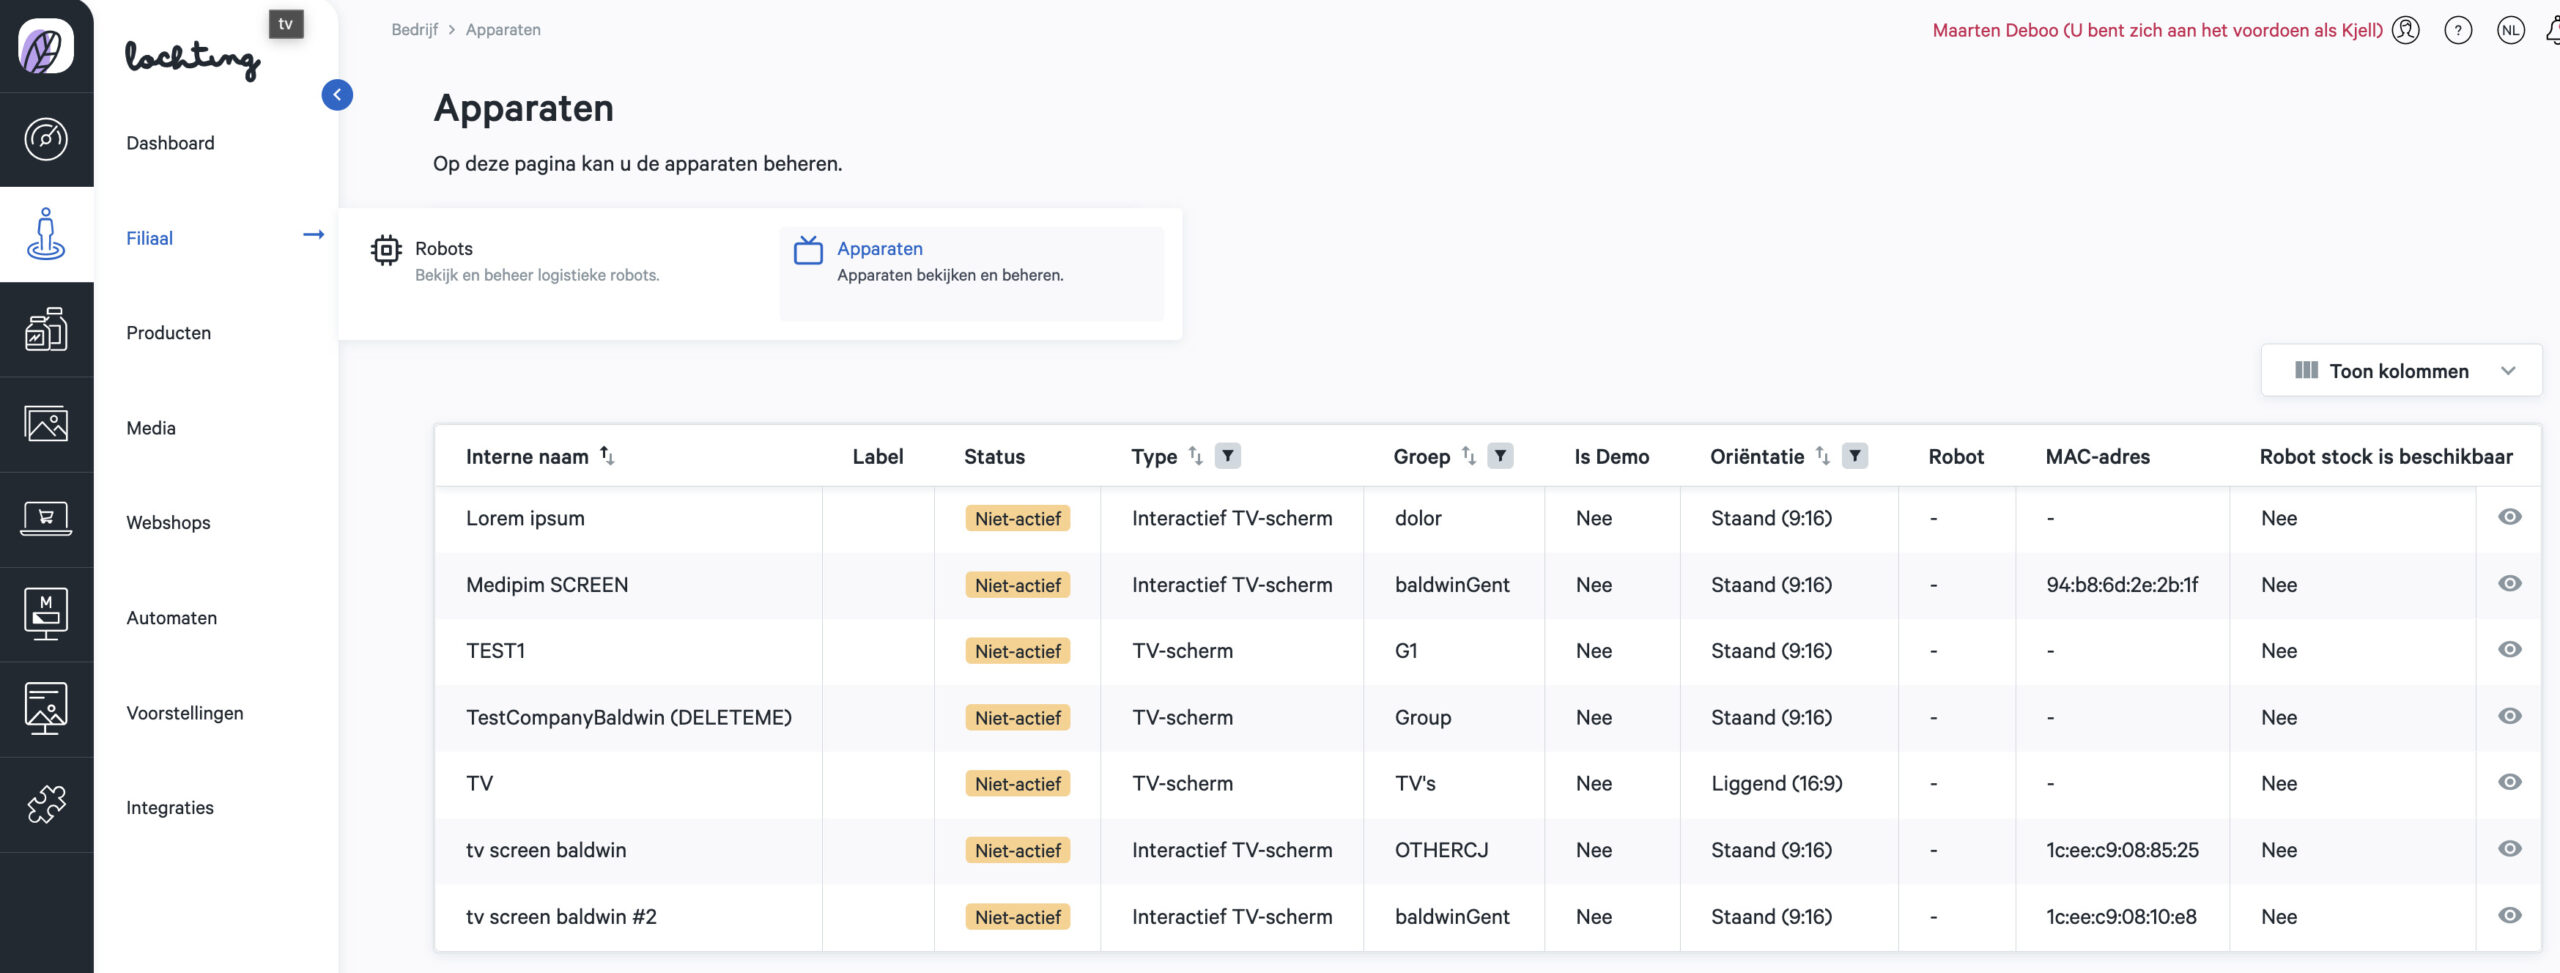Click TestCompanyBaldwin (DELETEME) name
The height and width of the screenshot is (973, 2560).
point(629,717)
